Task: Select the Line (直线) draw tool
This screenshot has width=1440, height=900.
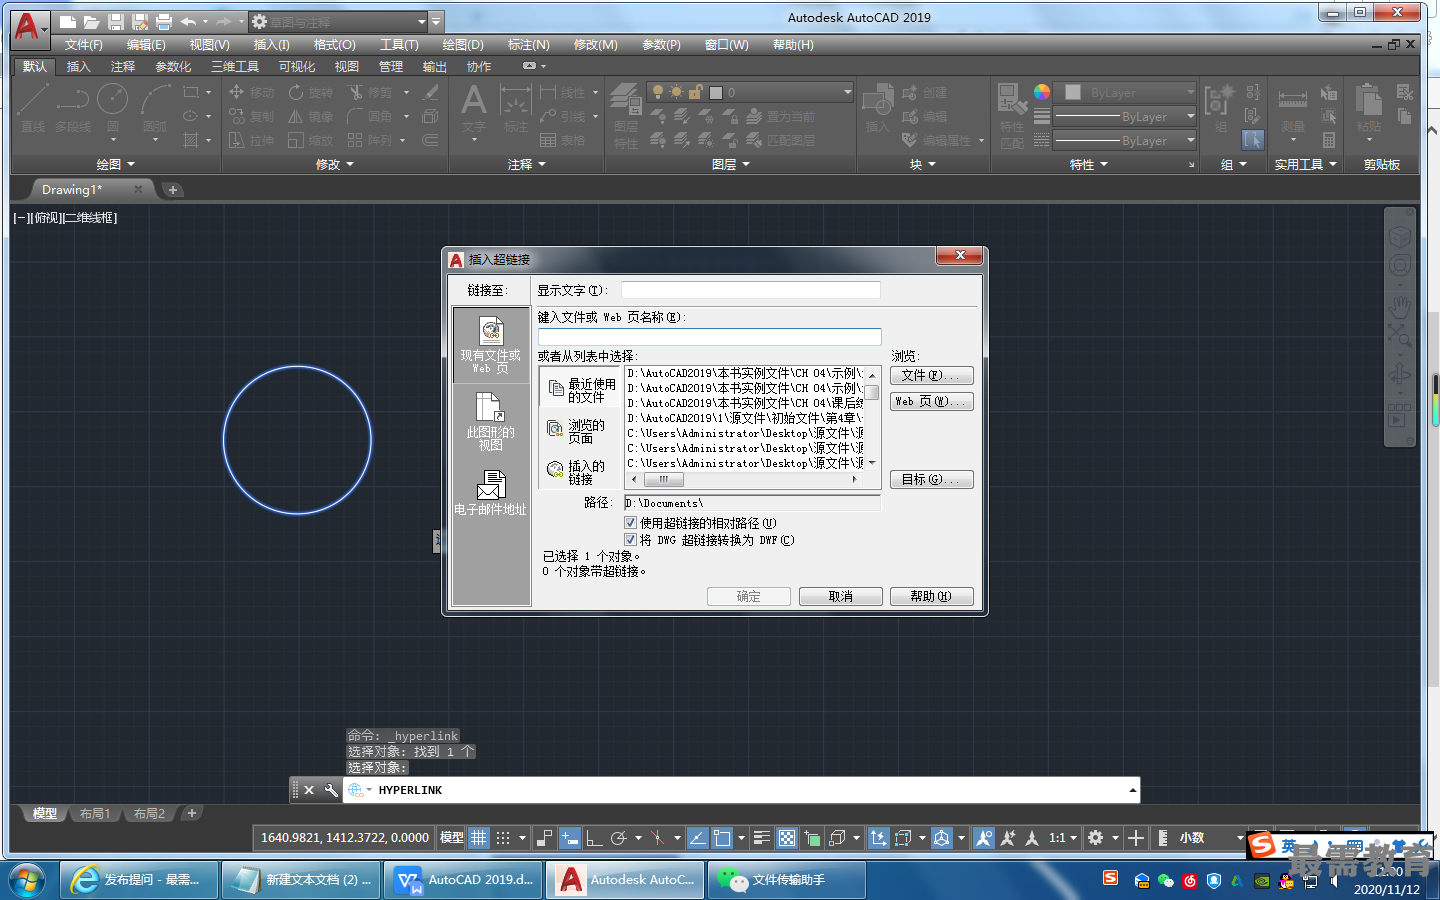Action: point(33,107)
